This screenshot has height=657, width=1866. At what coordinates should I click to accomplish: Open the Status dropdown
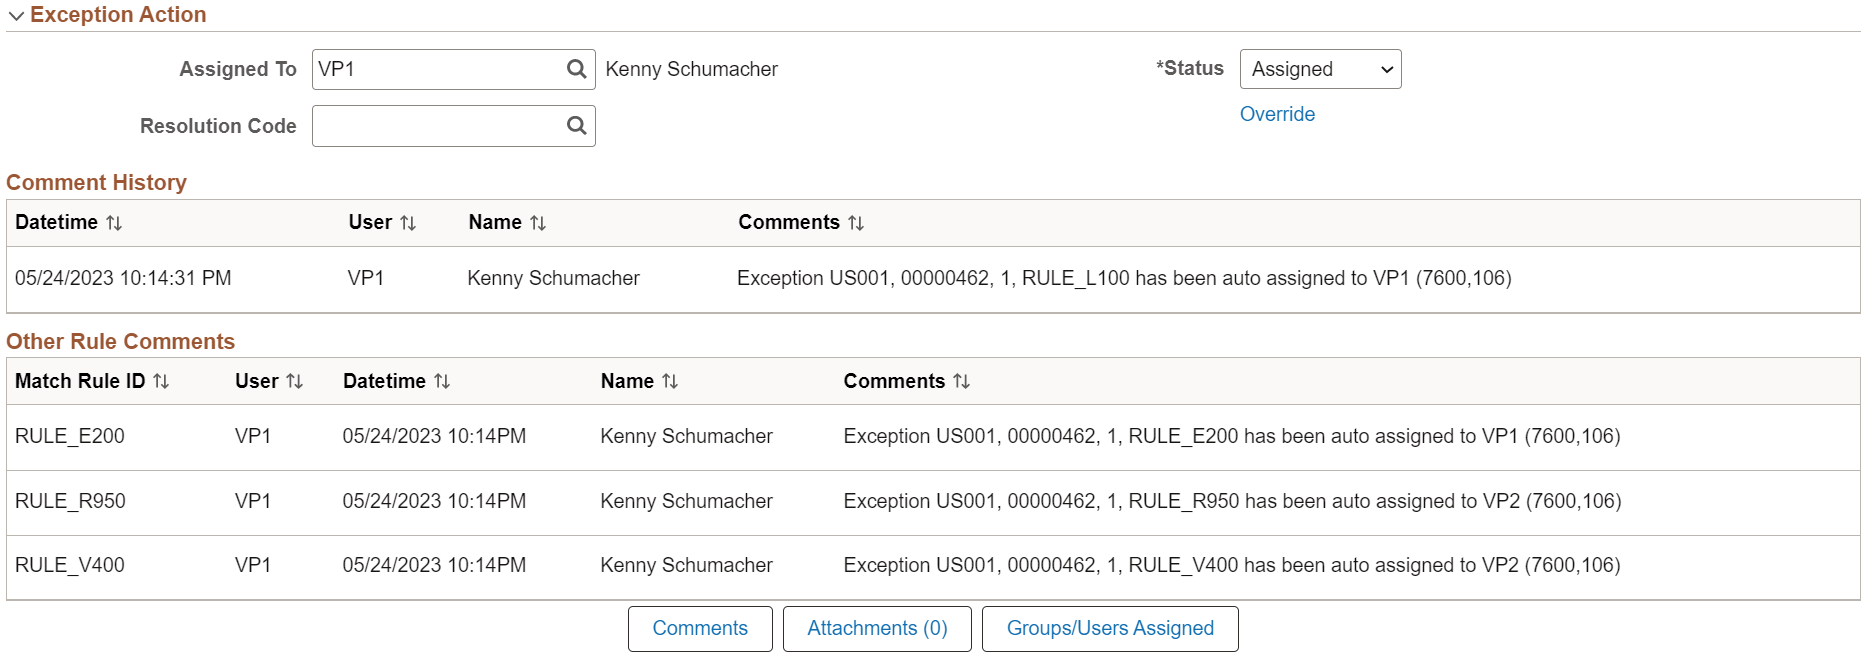coord(1320,69)
